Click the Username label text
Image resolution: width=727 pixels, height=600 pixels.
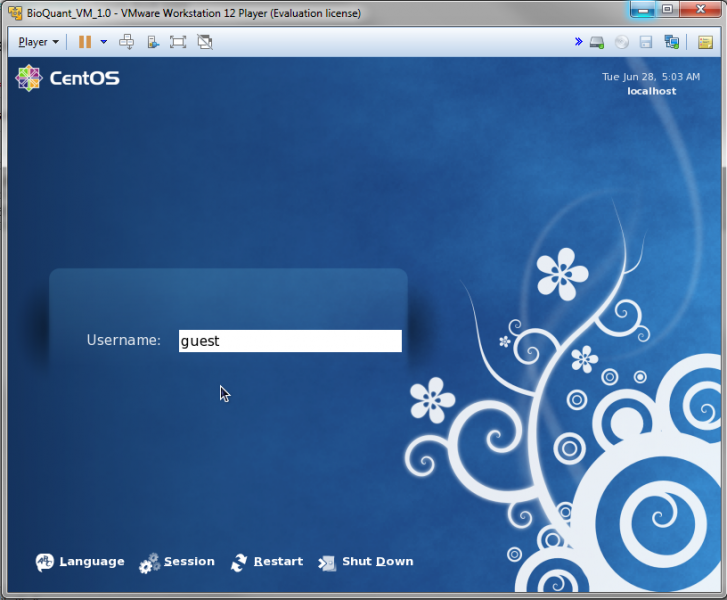point(123,340)
